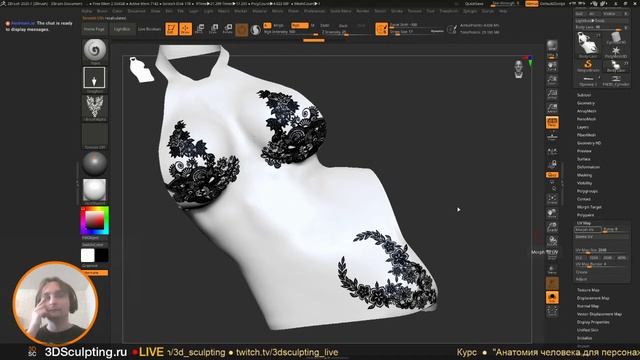
Task: Expand the Deformation sub-palette
Action: click(588, 167)
